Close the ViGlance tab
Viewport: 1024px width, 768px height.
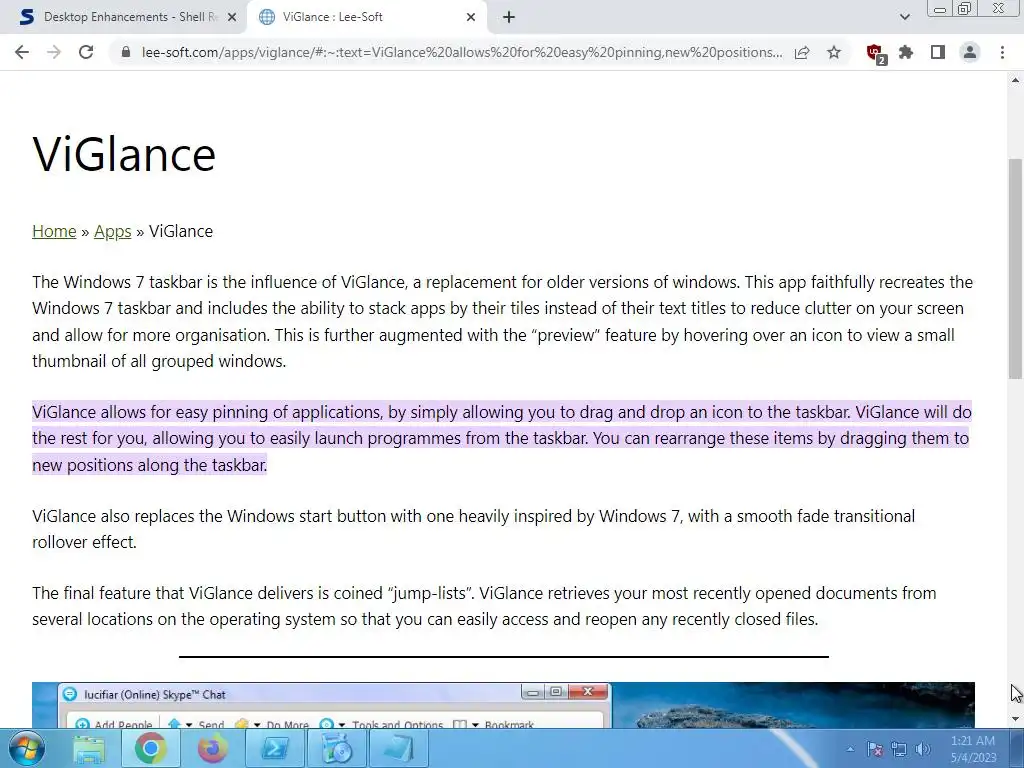pos(471,17)
